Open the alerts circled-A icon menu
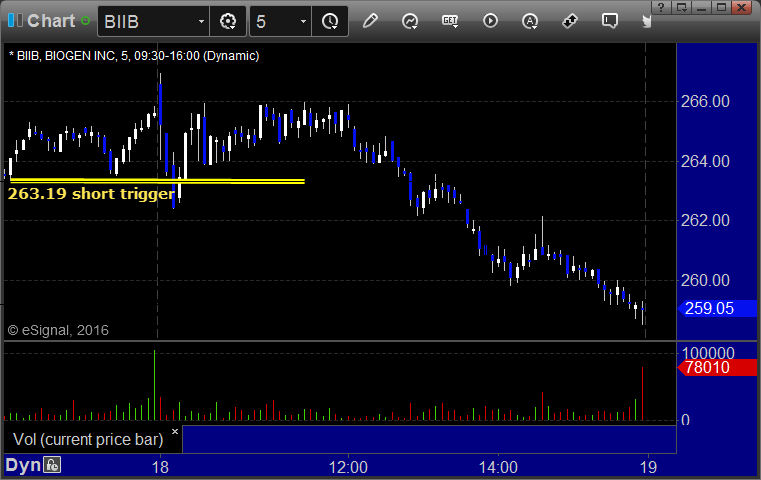Screen dimensions: 761x480 (529, 21)
